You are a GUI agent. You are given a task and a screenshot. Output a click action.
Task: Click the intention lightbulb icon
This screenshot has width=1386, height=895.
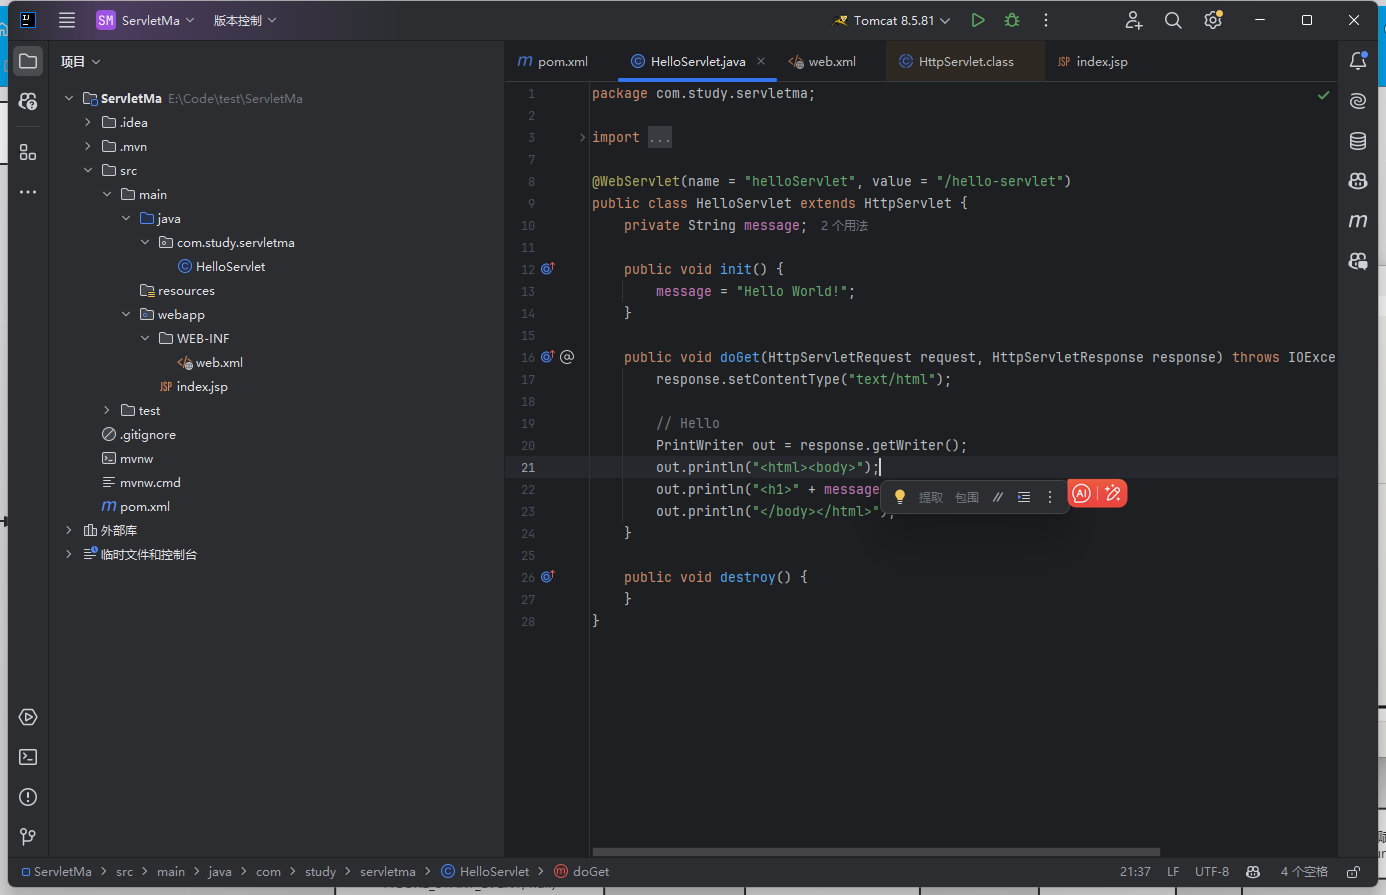[x=899, y=497]
